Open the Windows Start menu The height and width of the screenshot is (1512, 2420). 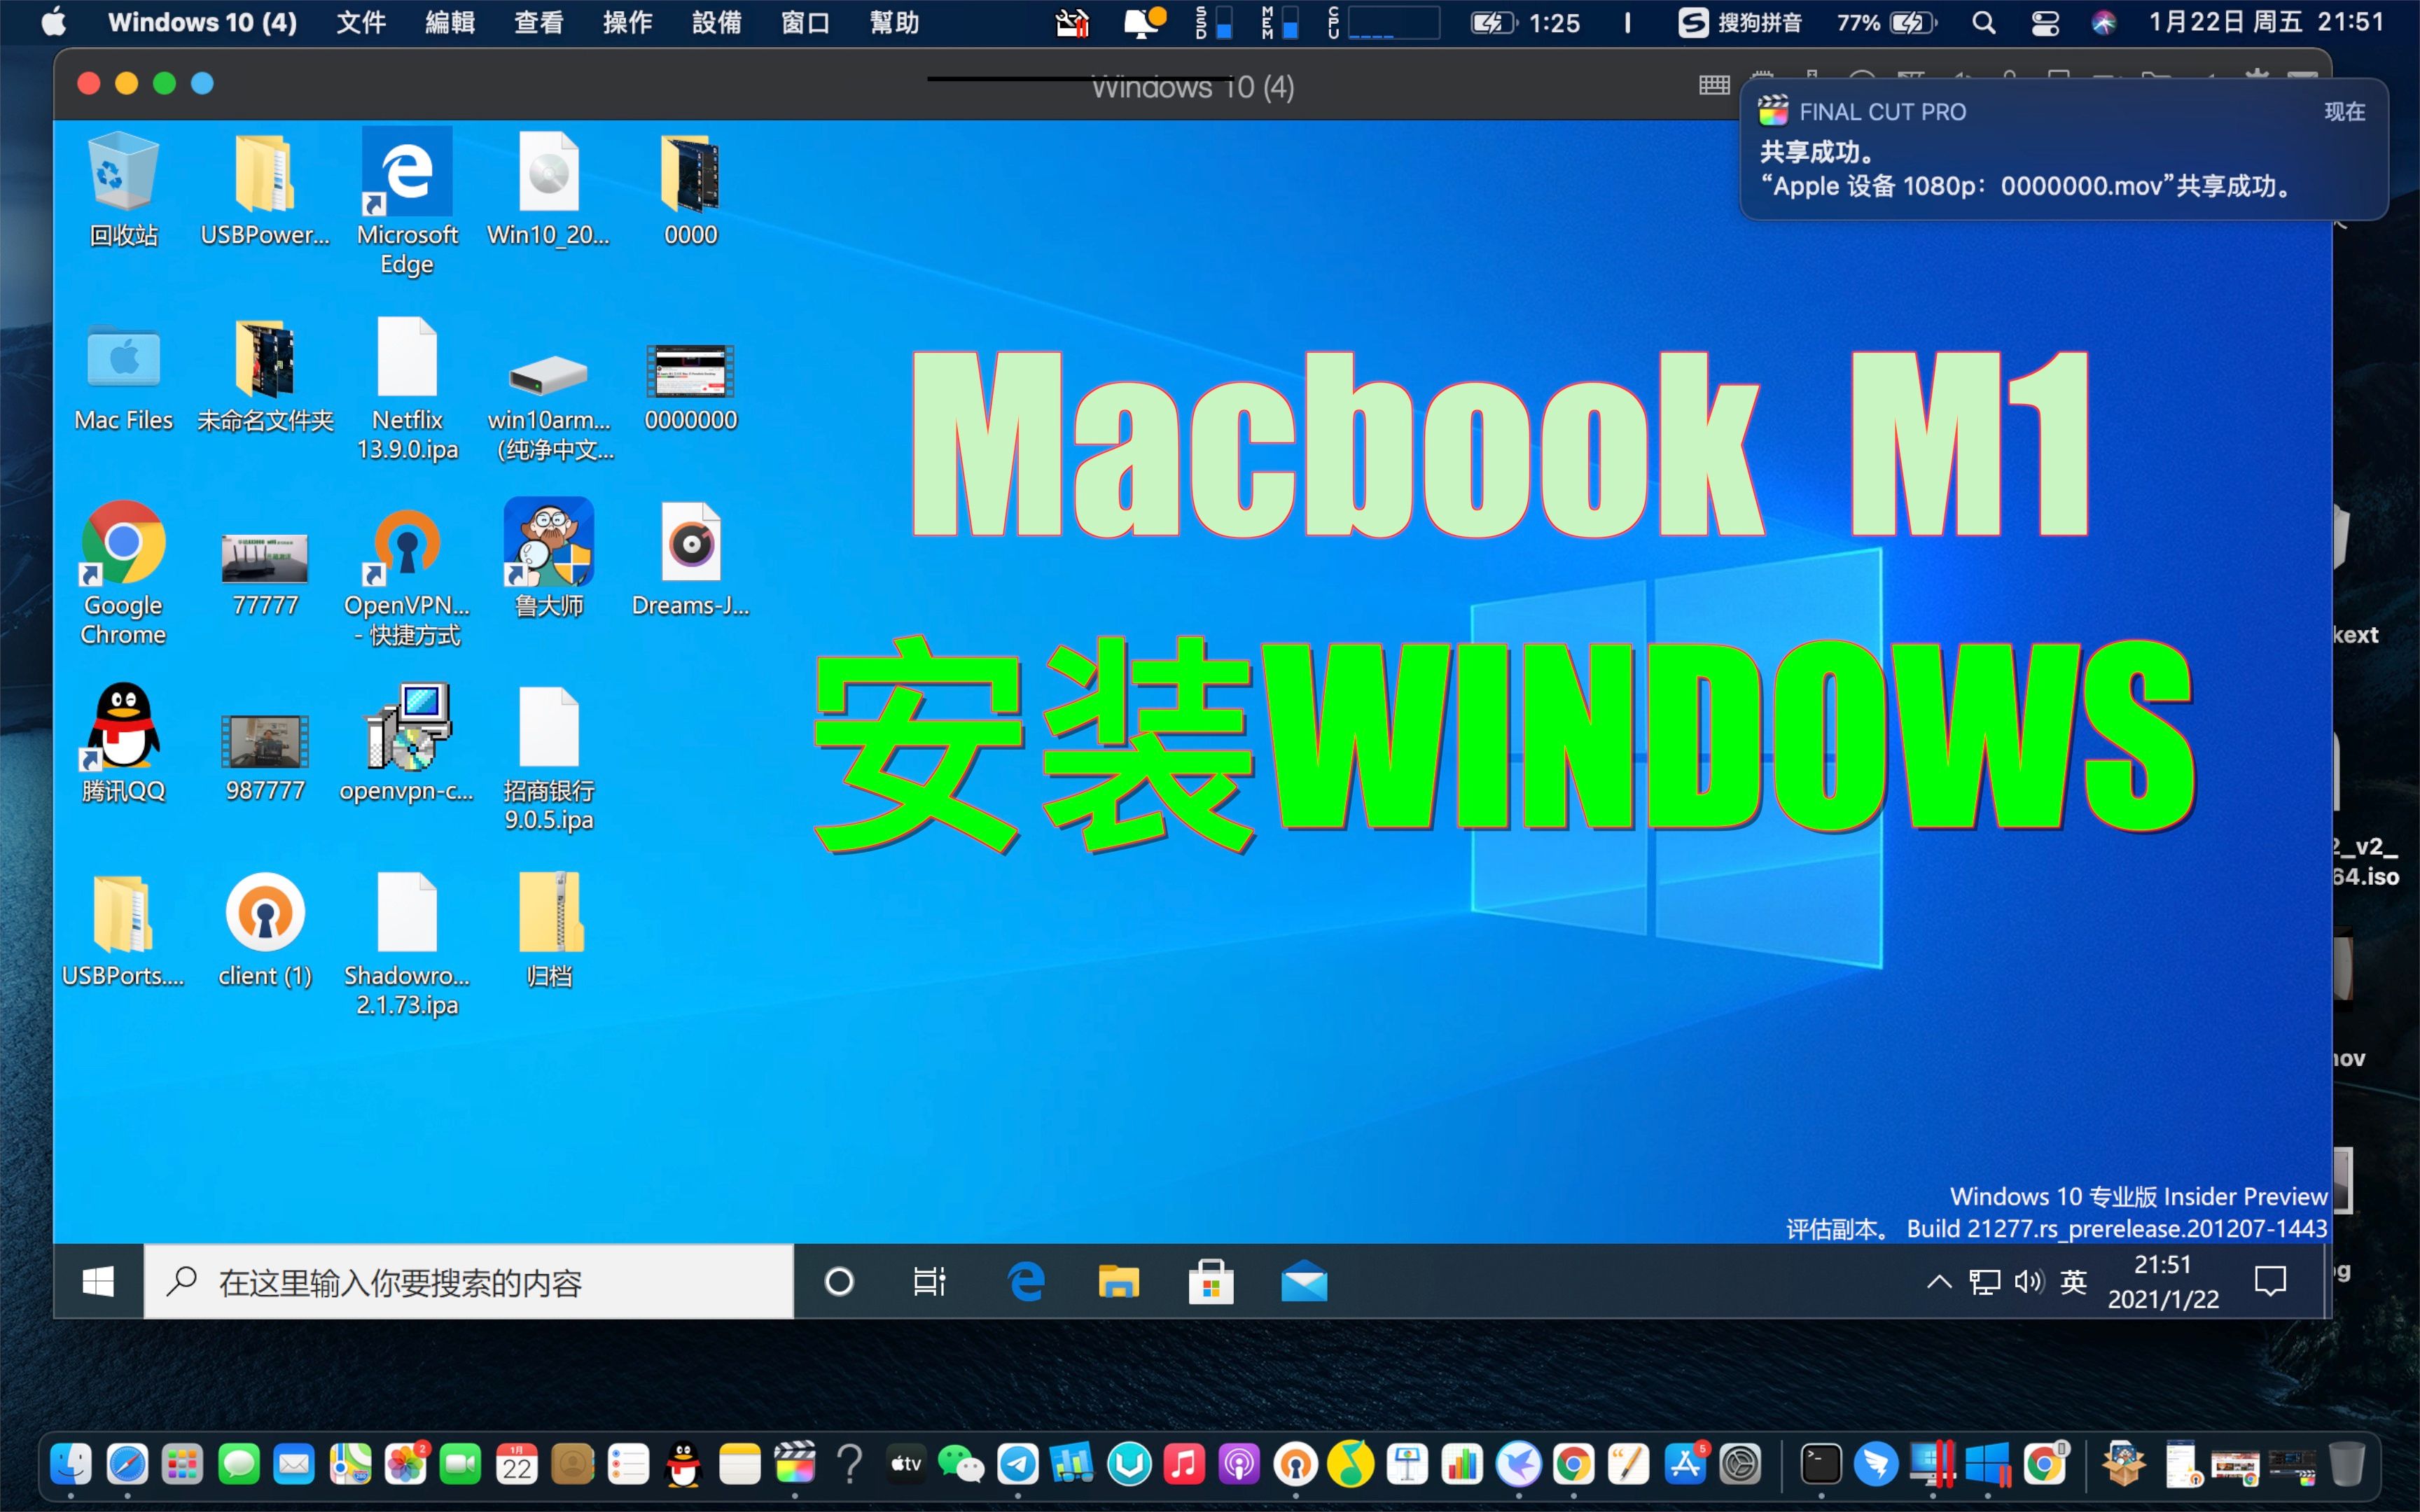(98, 1281)
